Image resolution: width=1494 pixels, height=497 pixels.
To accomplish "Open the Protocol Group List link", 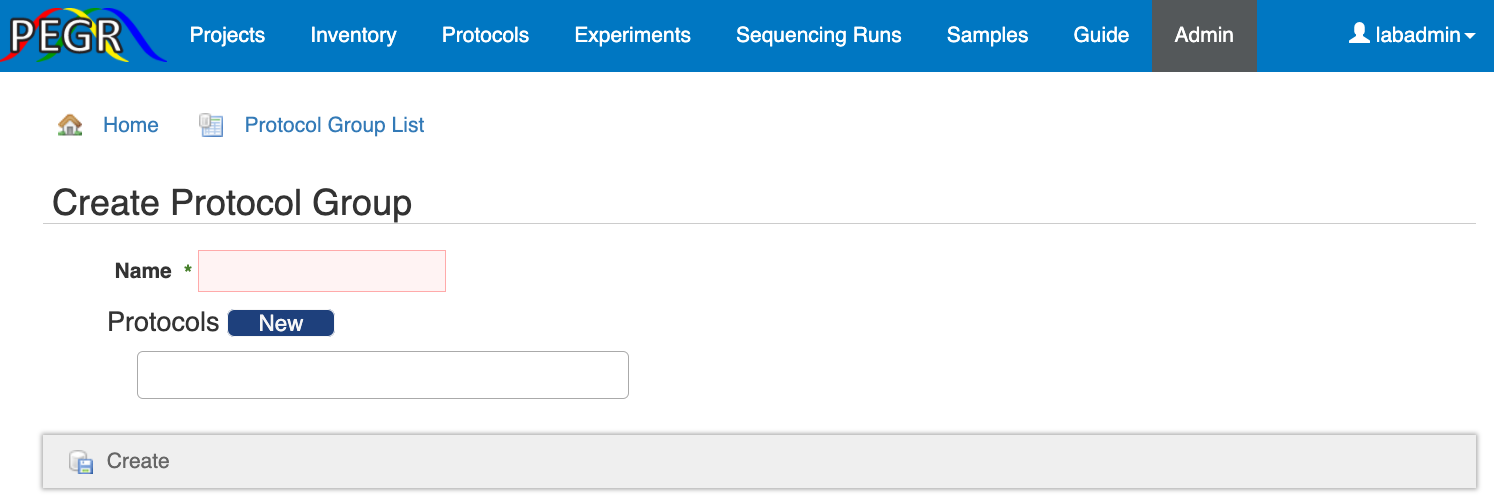I will pos(334,125).
